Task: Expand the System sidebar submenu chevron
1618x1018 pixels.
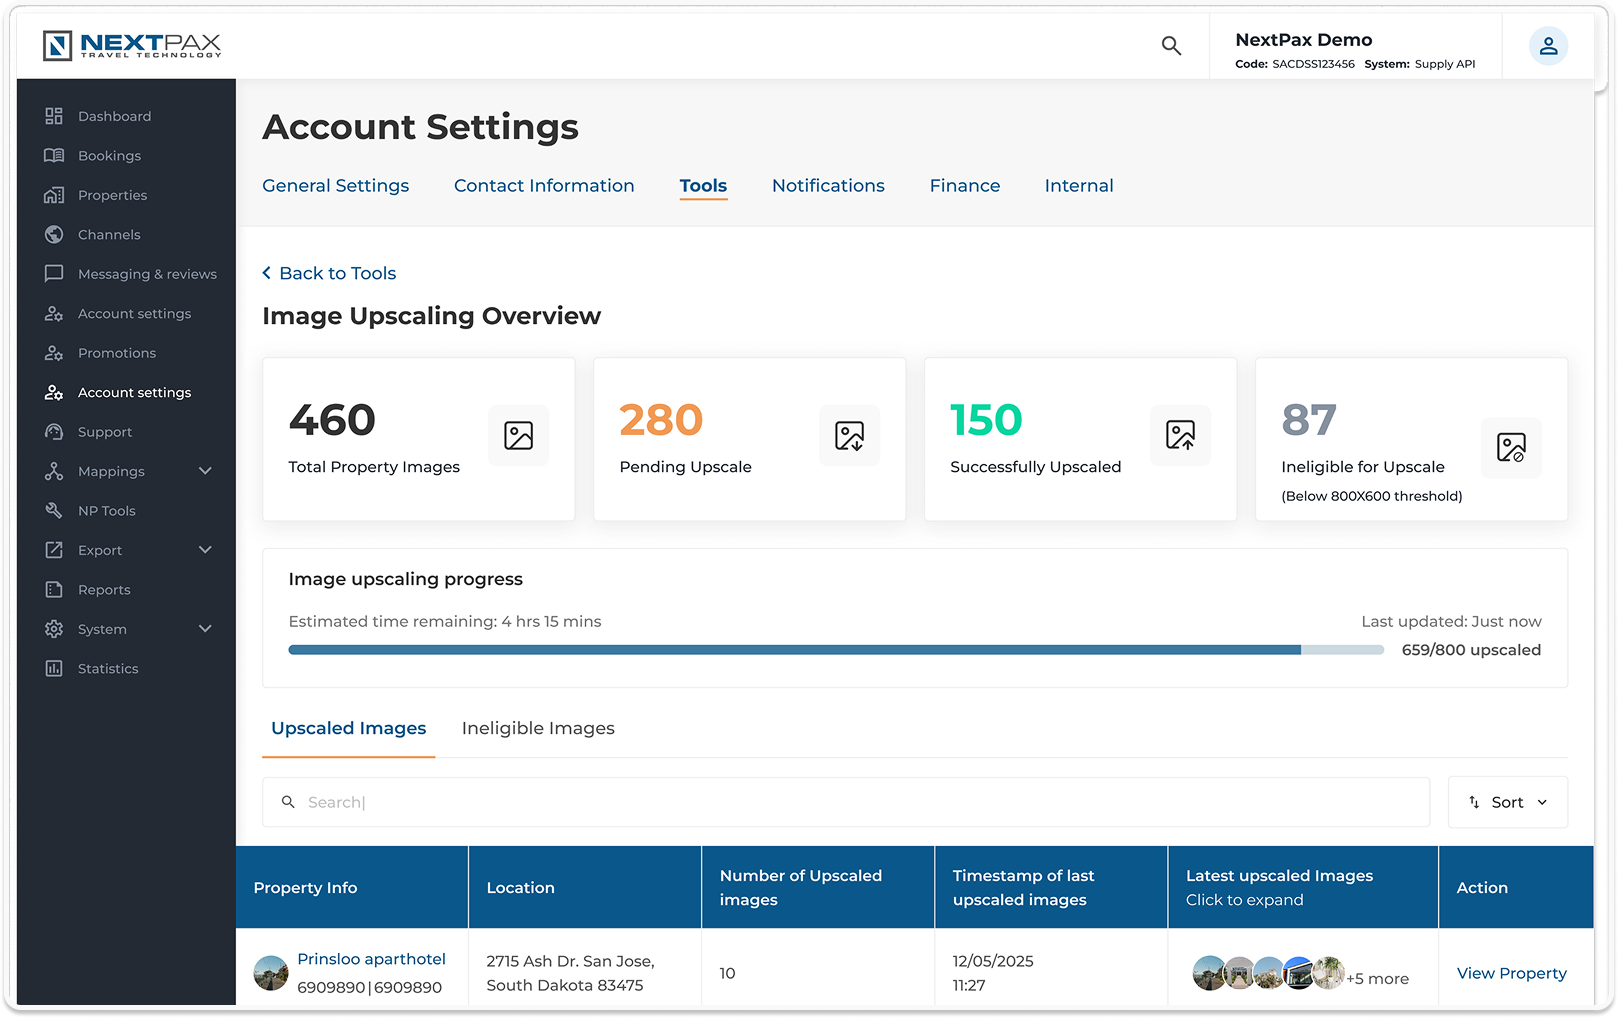Action: (205, 629)
